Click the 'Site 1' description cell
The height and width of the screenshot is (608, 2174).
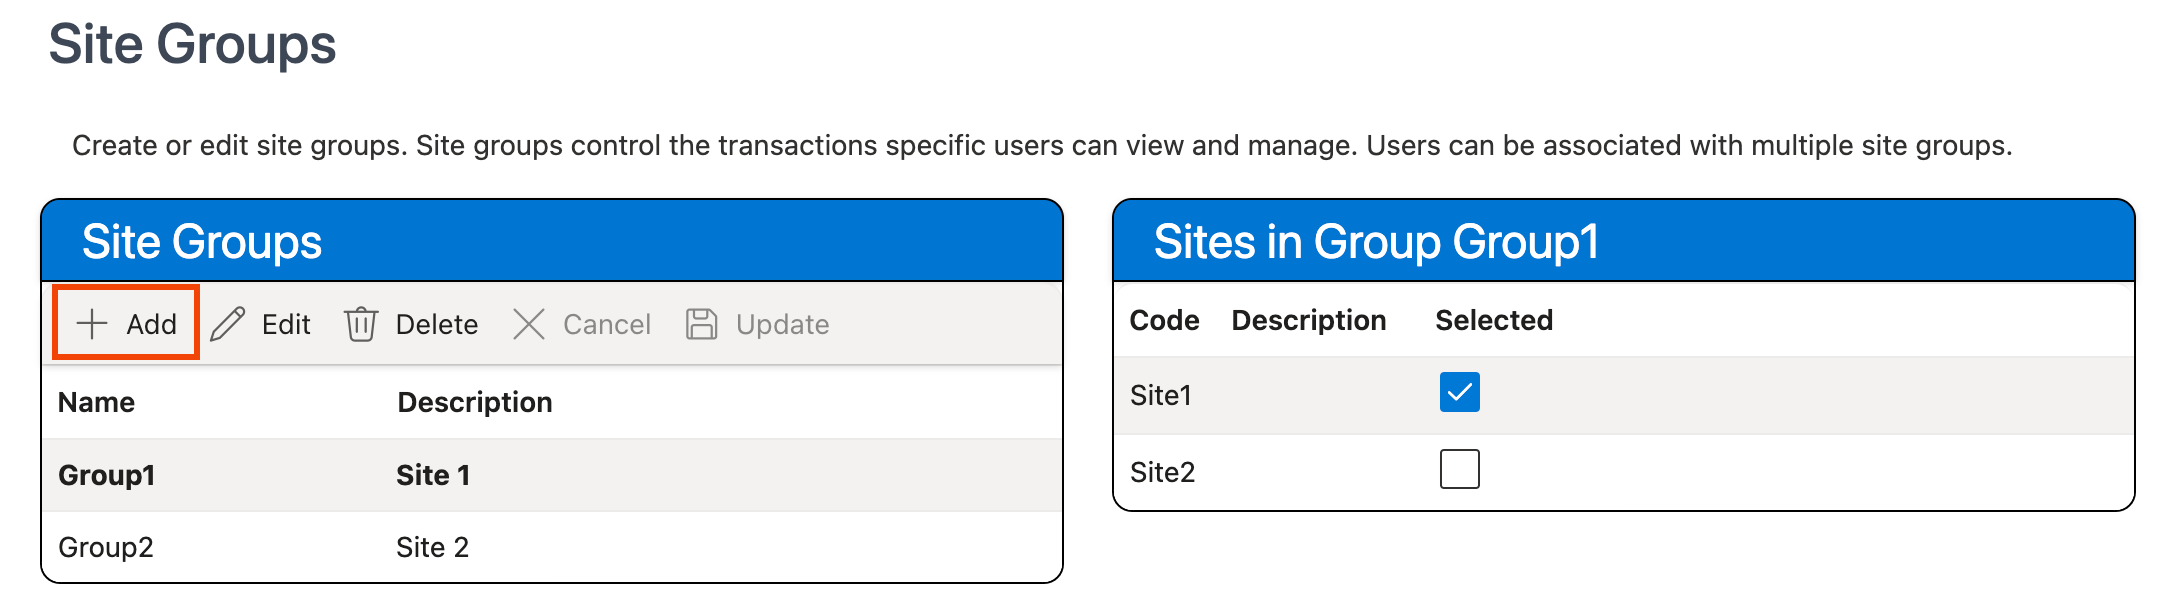pos(432,475)
